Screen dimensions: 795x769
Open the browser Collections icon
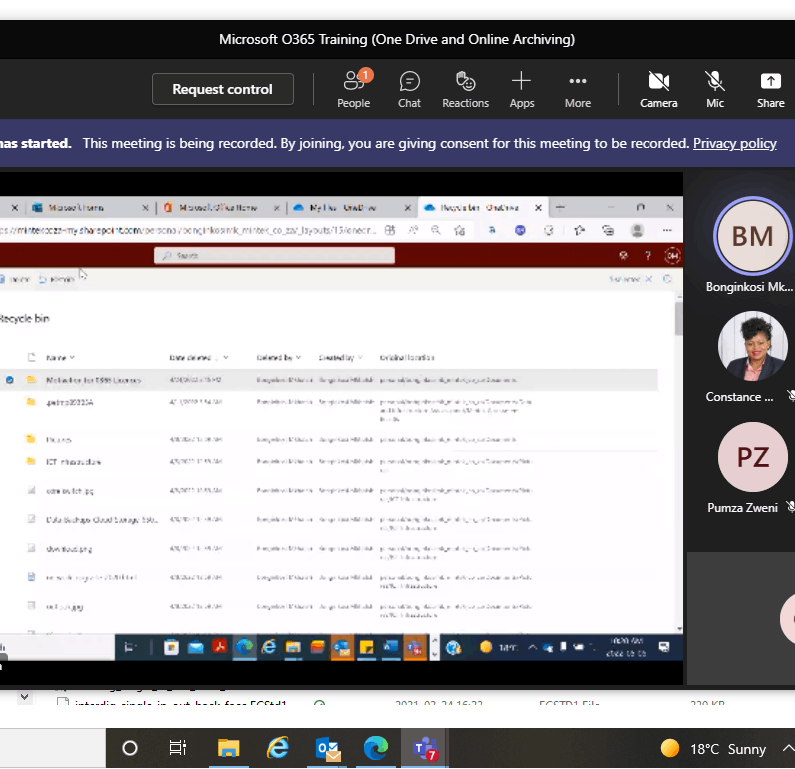point(608,231)
